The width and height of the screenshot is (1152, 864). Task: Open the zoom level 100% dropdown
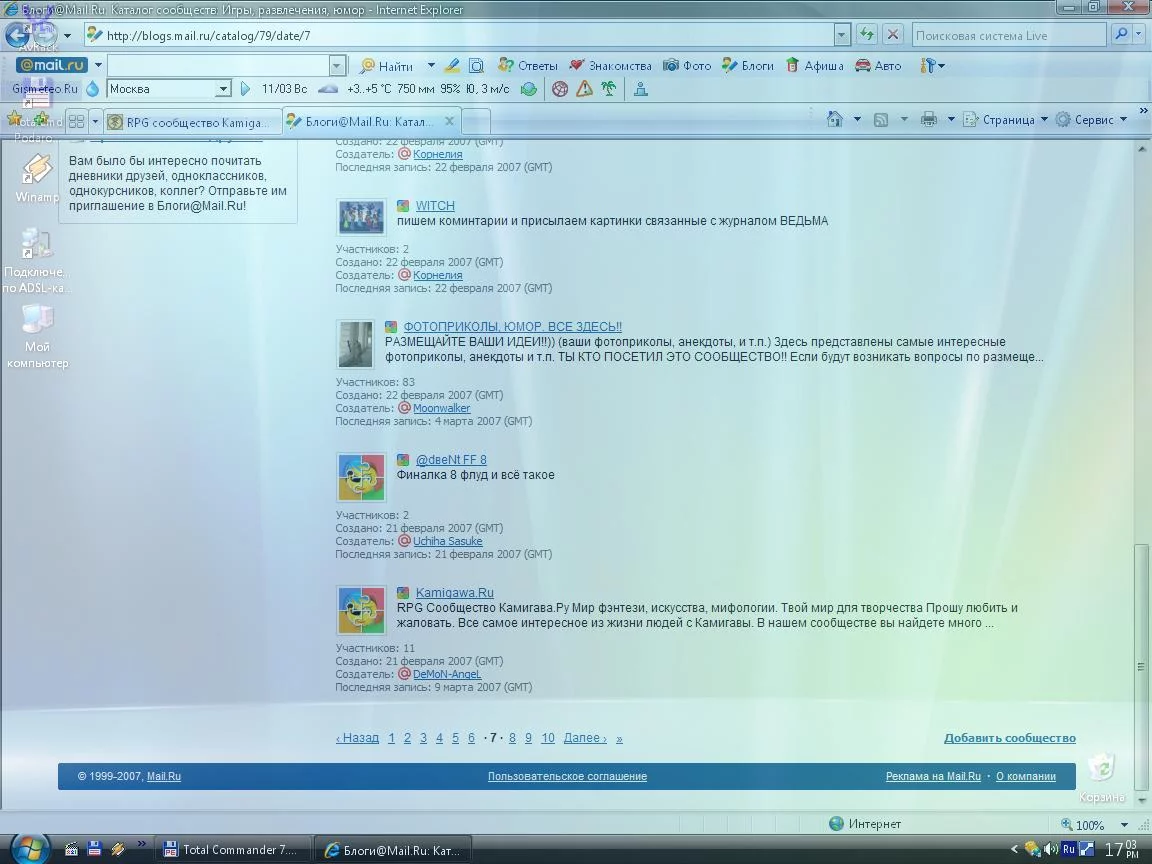(1124, 825)
